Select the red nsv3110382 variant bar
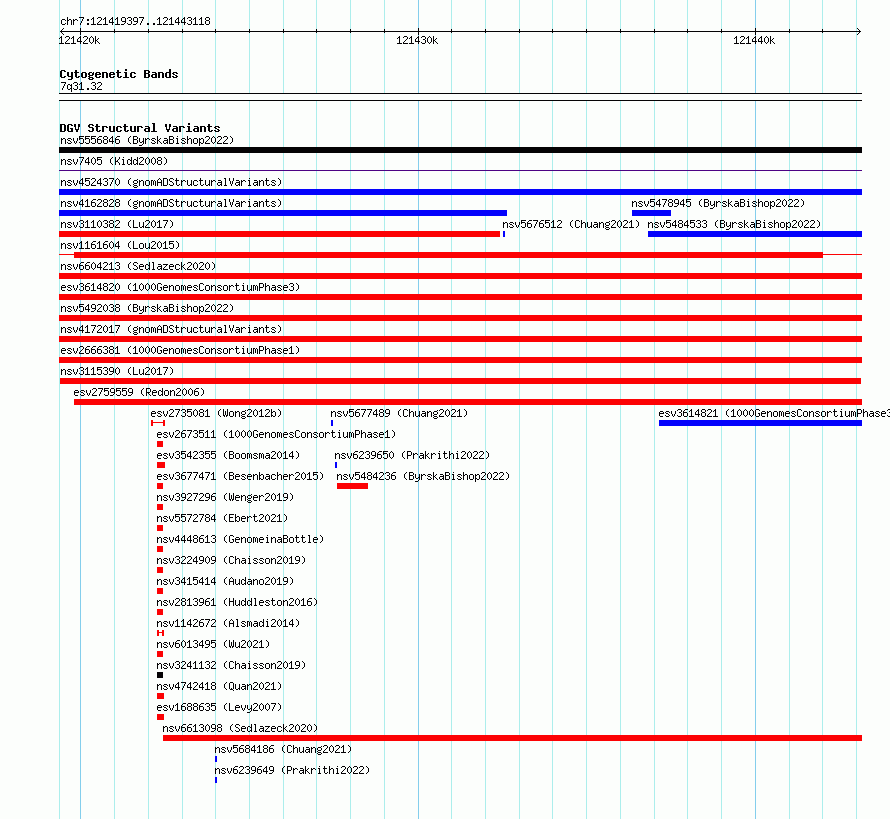Image resolution: width=890 pixels, height=819 pixels. [279, 234]
